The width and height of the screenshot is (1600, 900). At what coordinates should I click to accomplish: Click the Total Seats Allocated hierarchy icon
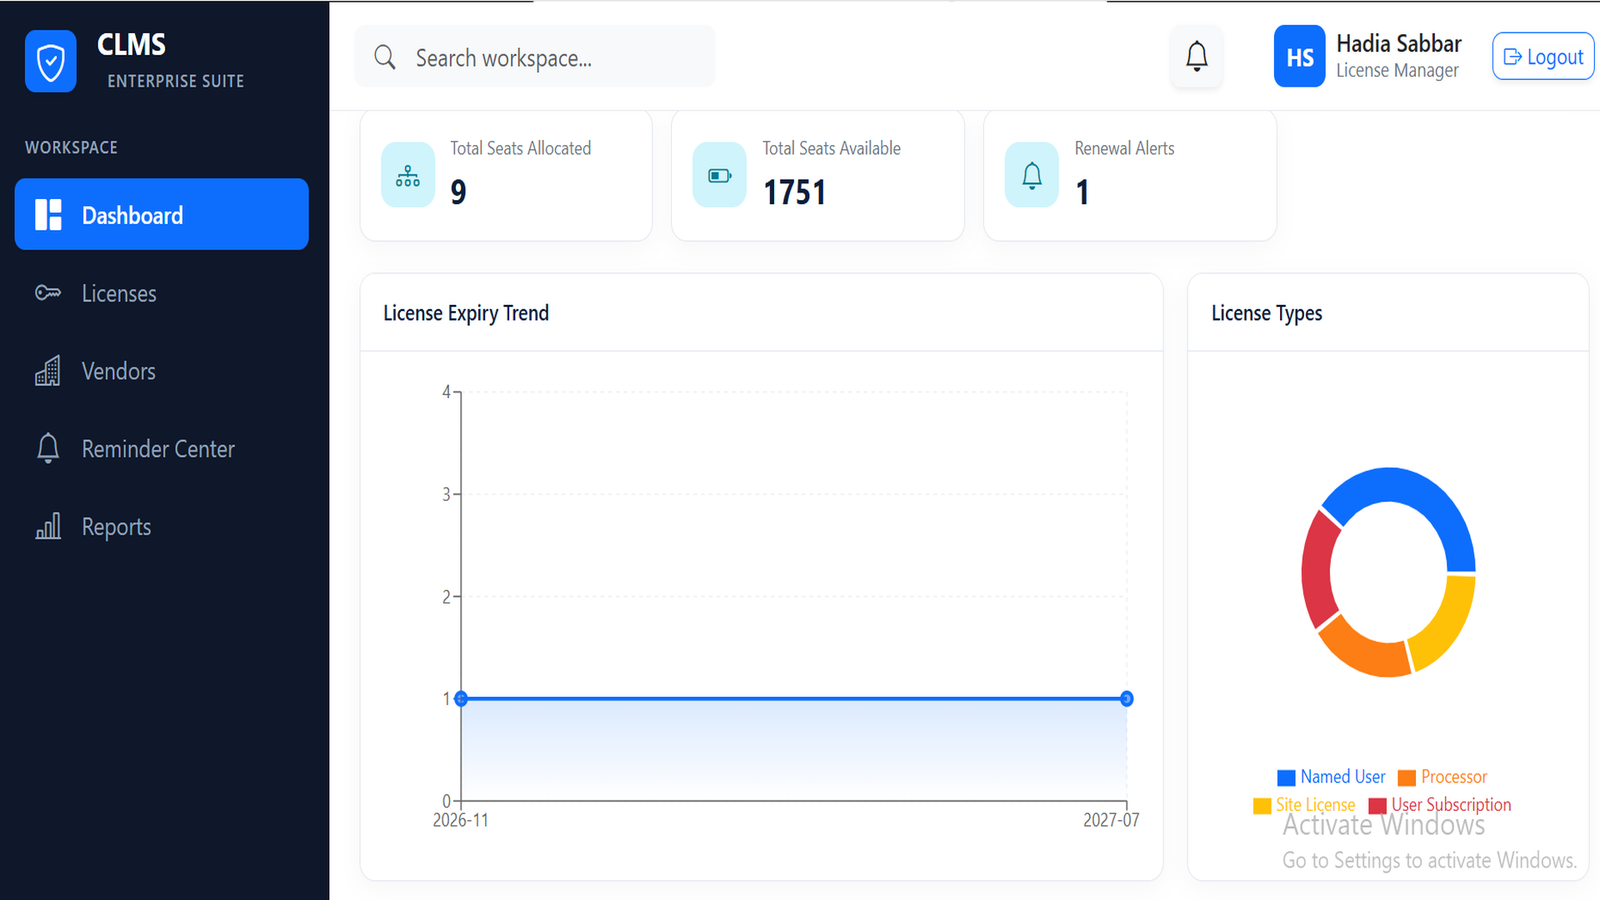pos(408,175)
